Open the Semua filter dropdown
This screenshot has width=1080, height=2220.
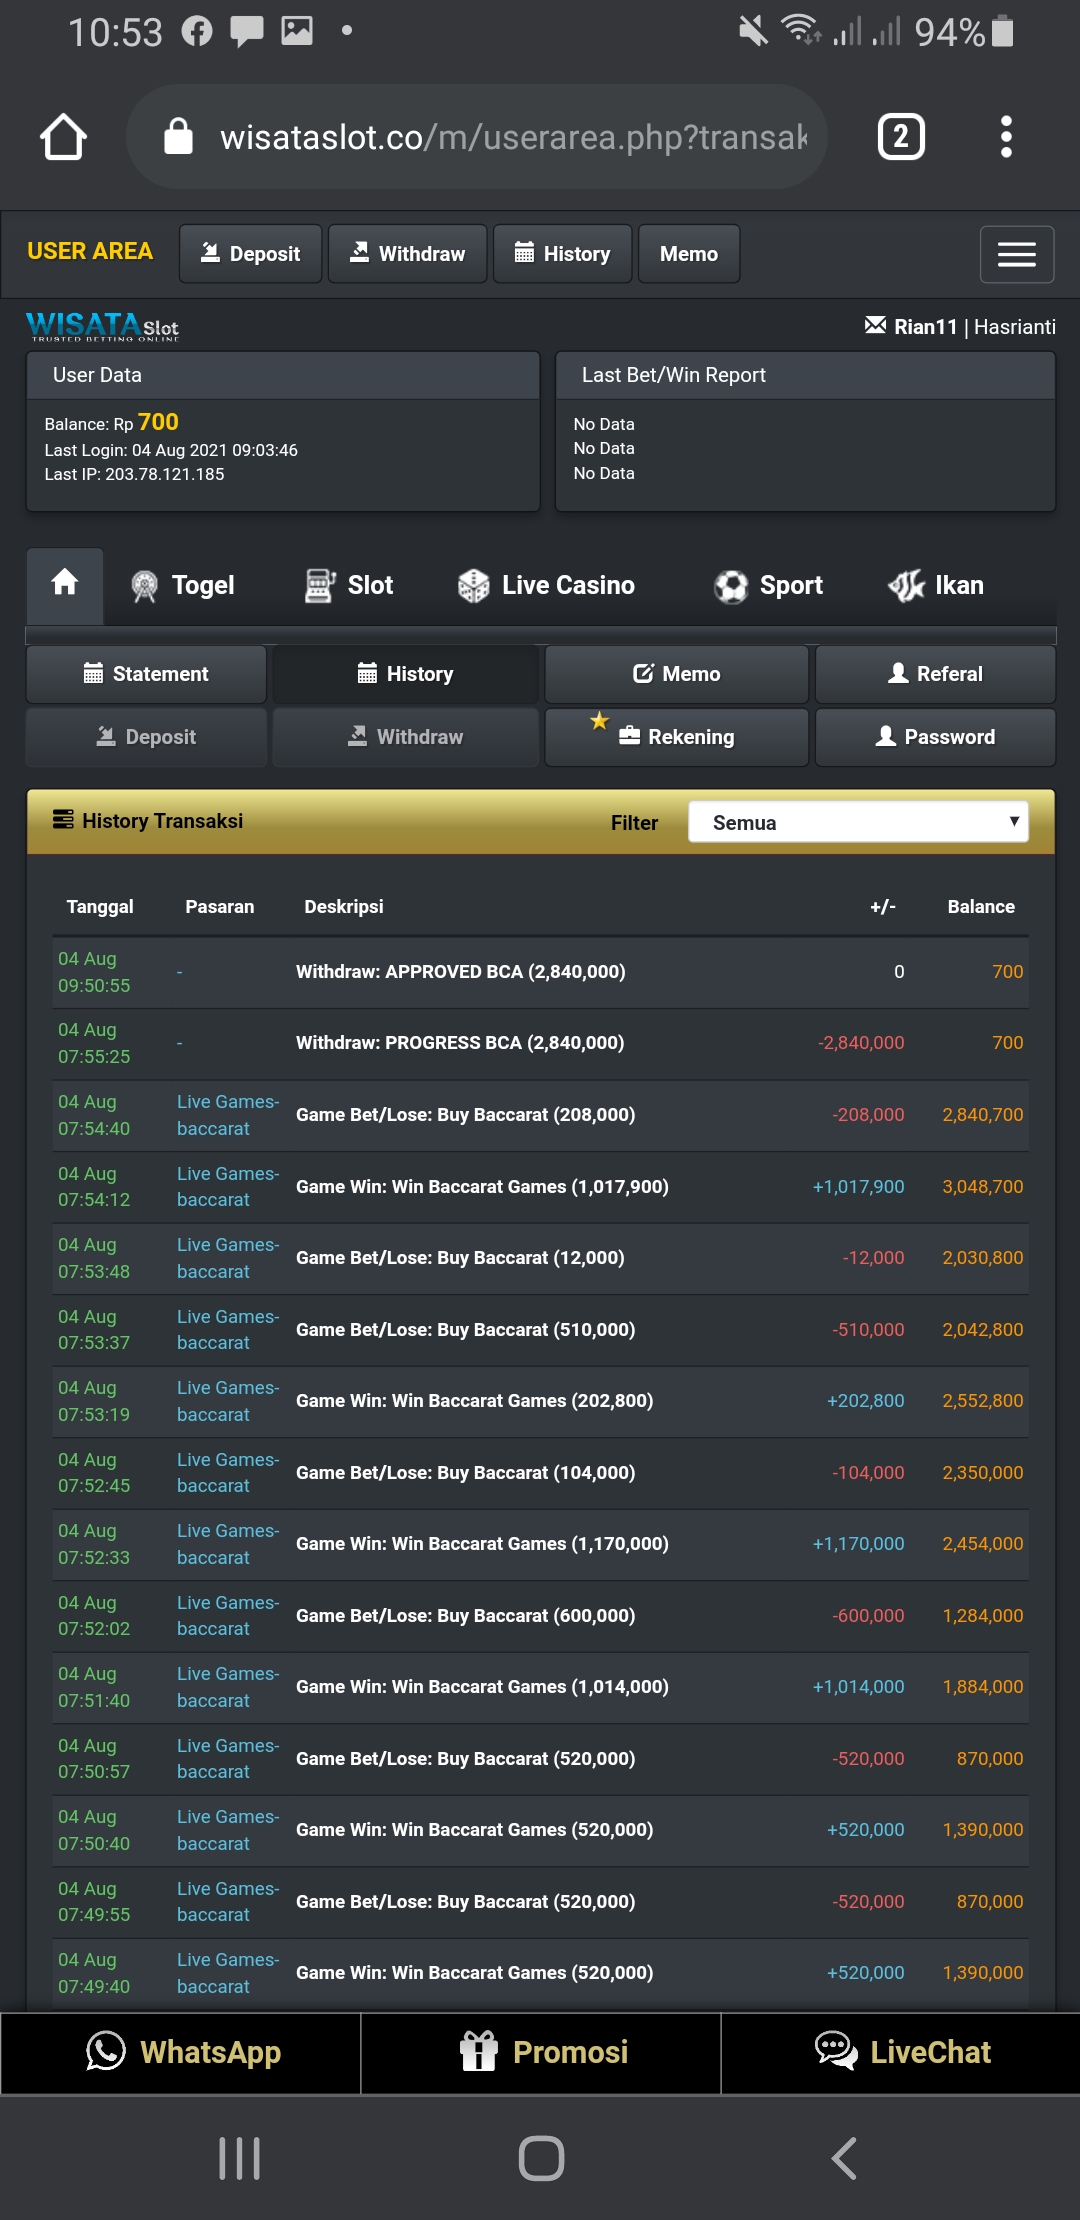point(858,822)
